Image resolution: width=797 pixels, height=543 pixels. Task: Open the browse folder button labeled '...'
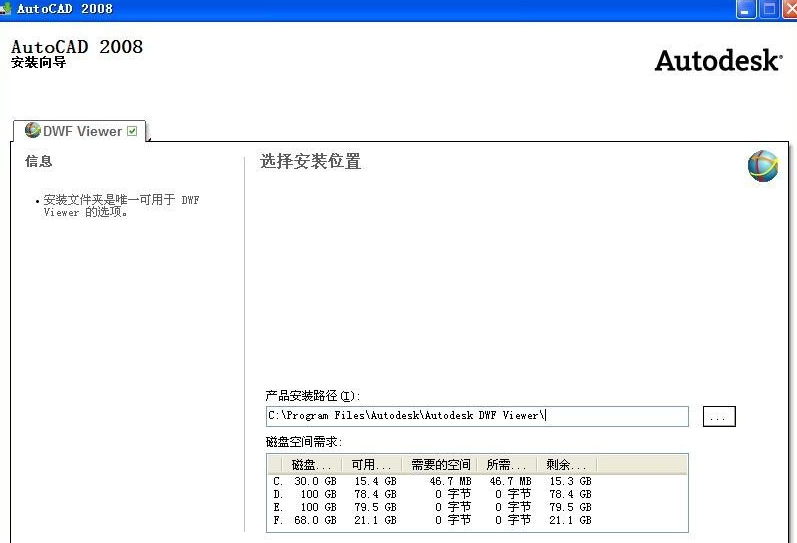point(719,416)
